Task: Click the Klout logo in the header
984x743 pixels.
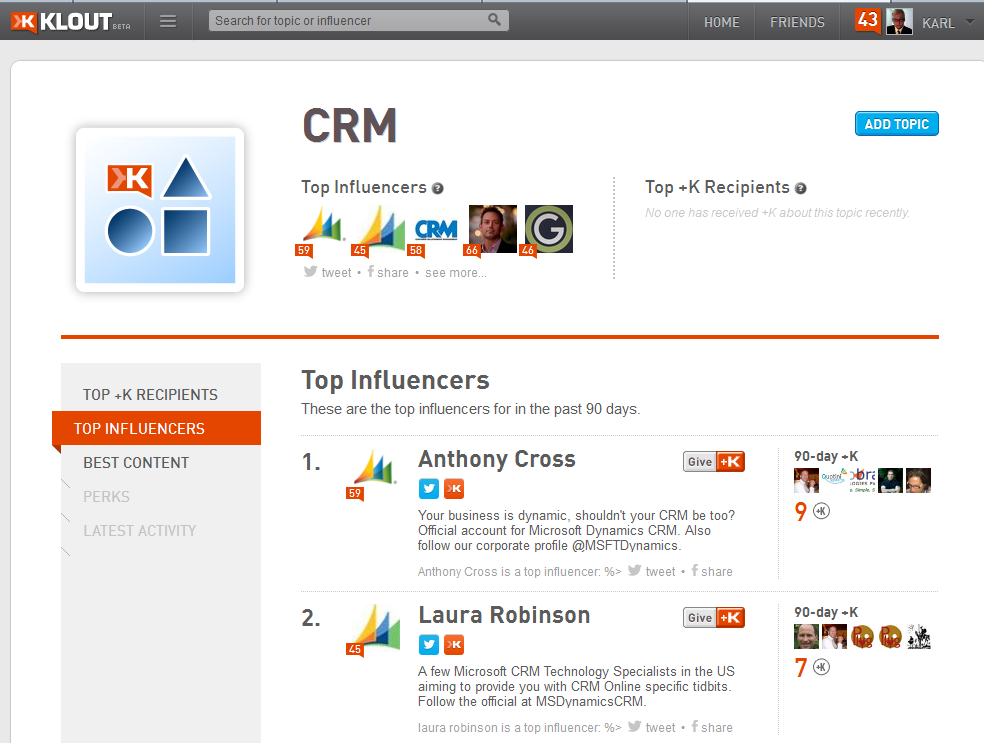Action: 71,21
